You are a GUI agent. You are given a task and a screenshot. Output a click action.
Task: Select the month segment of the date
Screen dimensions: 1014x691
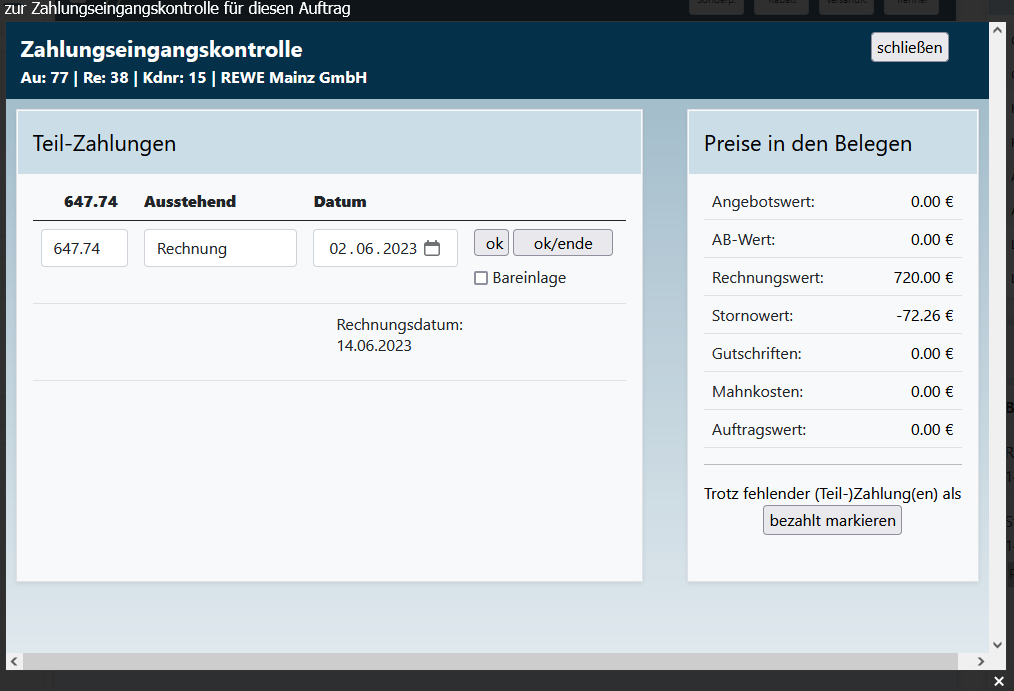[x=364, y=249]
